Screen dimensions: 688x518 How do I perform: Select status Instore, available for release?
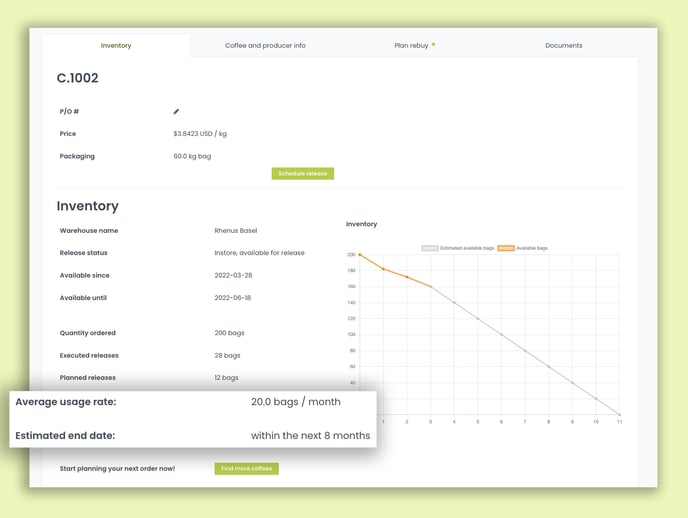(x=259, y=253)
